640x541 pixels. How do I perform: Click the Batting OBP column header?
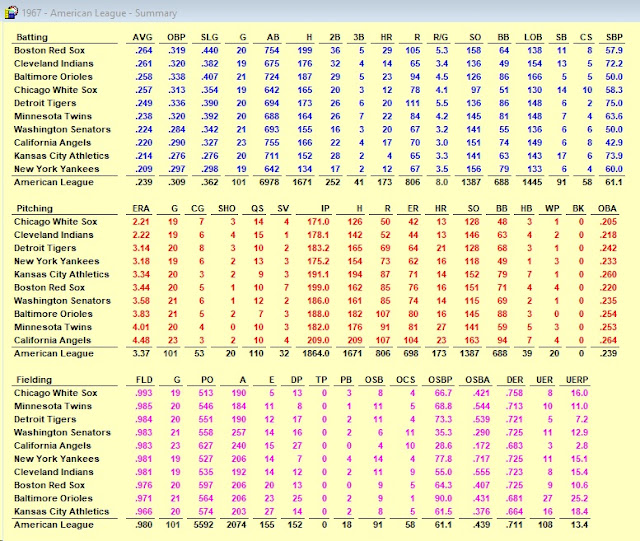(x=176, y=37)
